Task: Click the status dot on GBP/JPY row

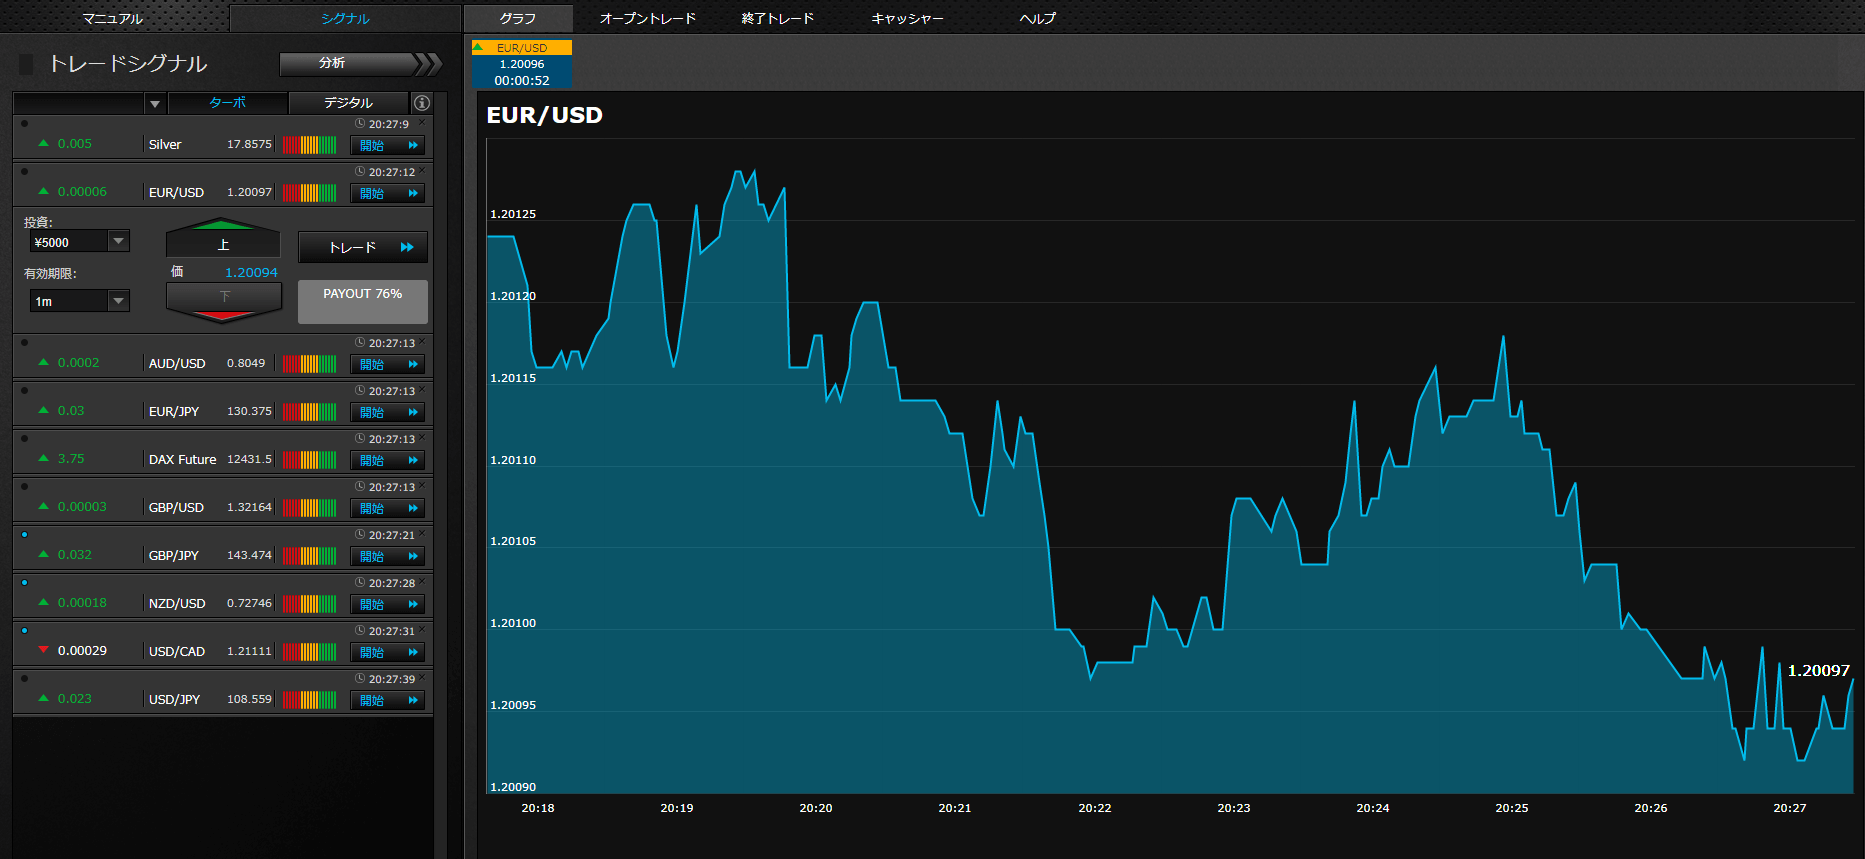Action: coord(24,534)
